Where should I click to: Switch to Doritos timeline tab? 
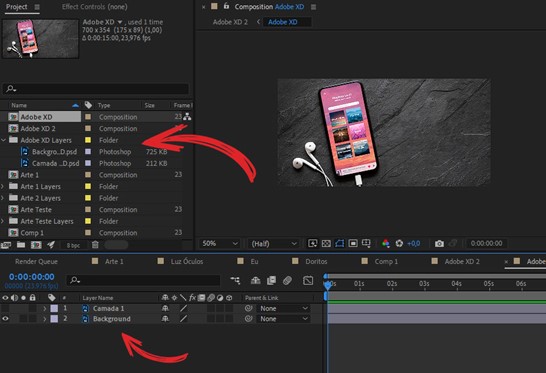[316, 261]
